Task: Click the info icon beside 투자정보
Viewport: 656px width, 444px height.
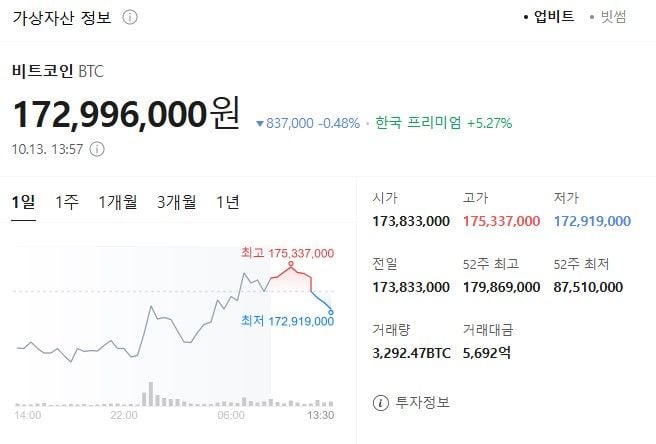Action: pyautogui.click(x=380, y=403)
